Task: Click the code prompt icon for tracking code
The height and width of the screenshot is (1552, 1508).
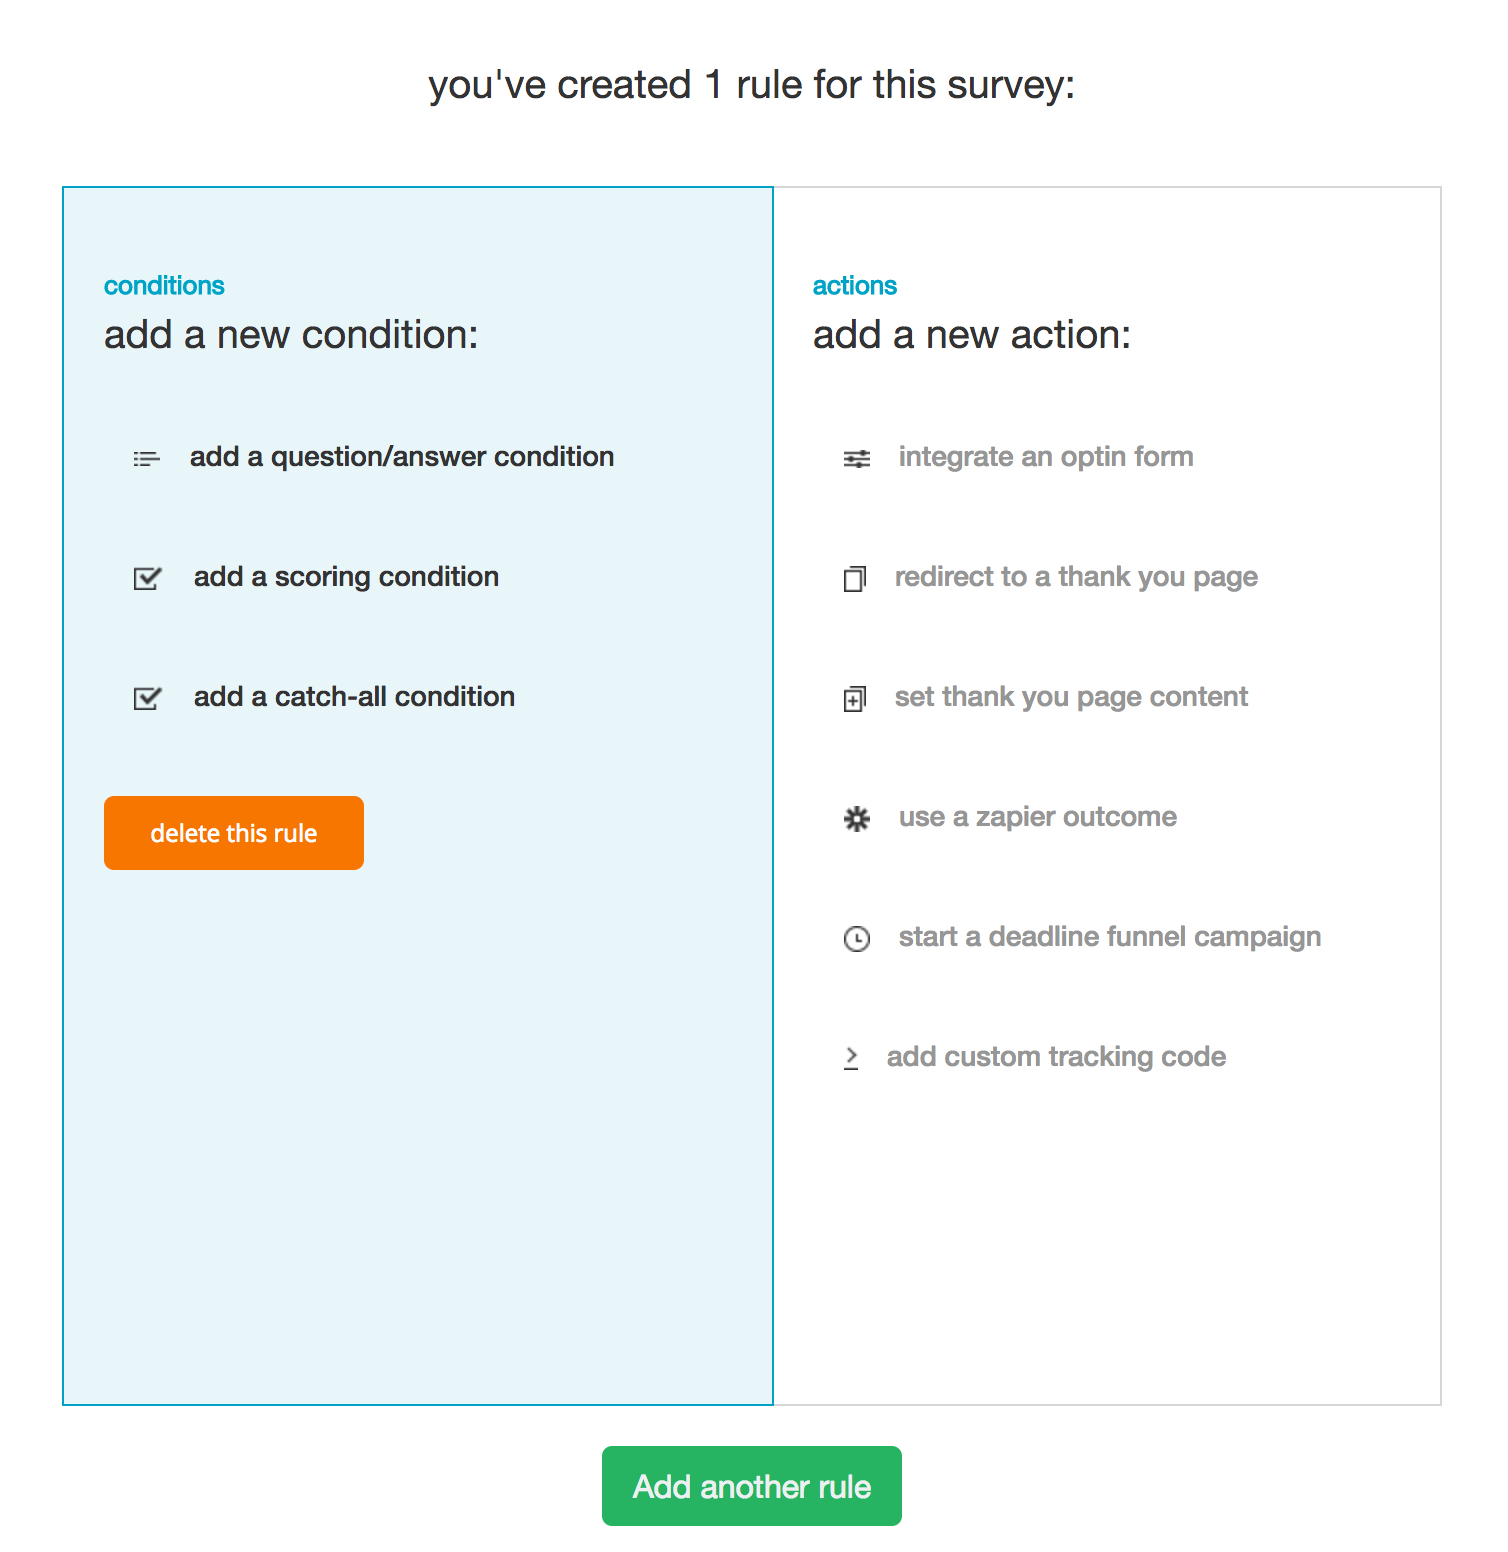Action: click(851, 1058)
